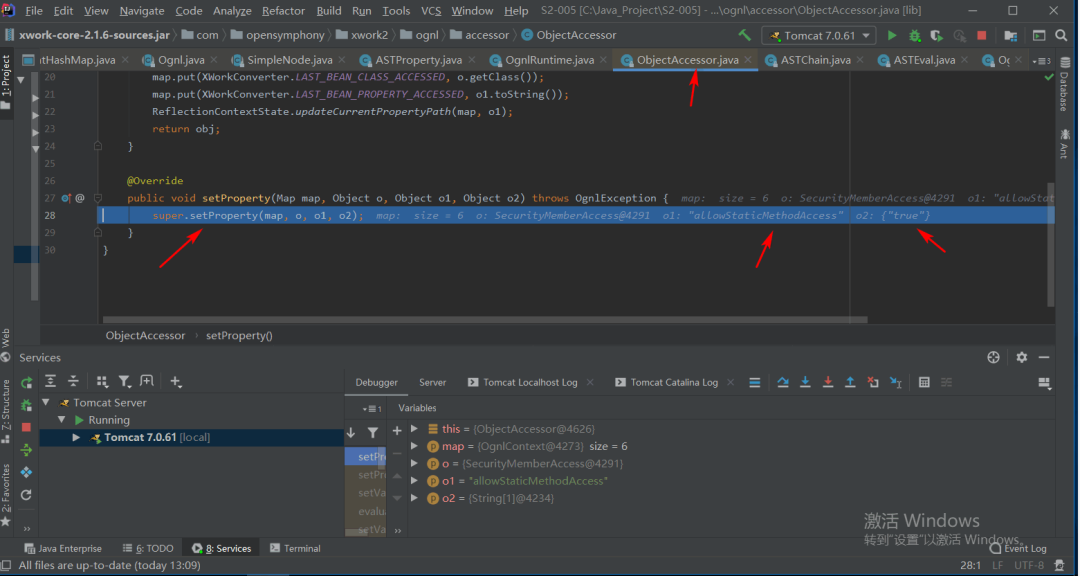Collapse the Running tree node
The width and height of the screenshot is (1080, 576).
62,420
